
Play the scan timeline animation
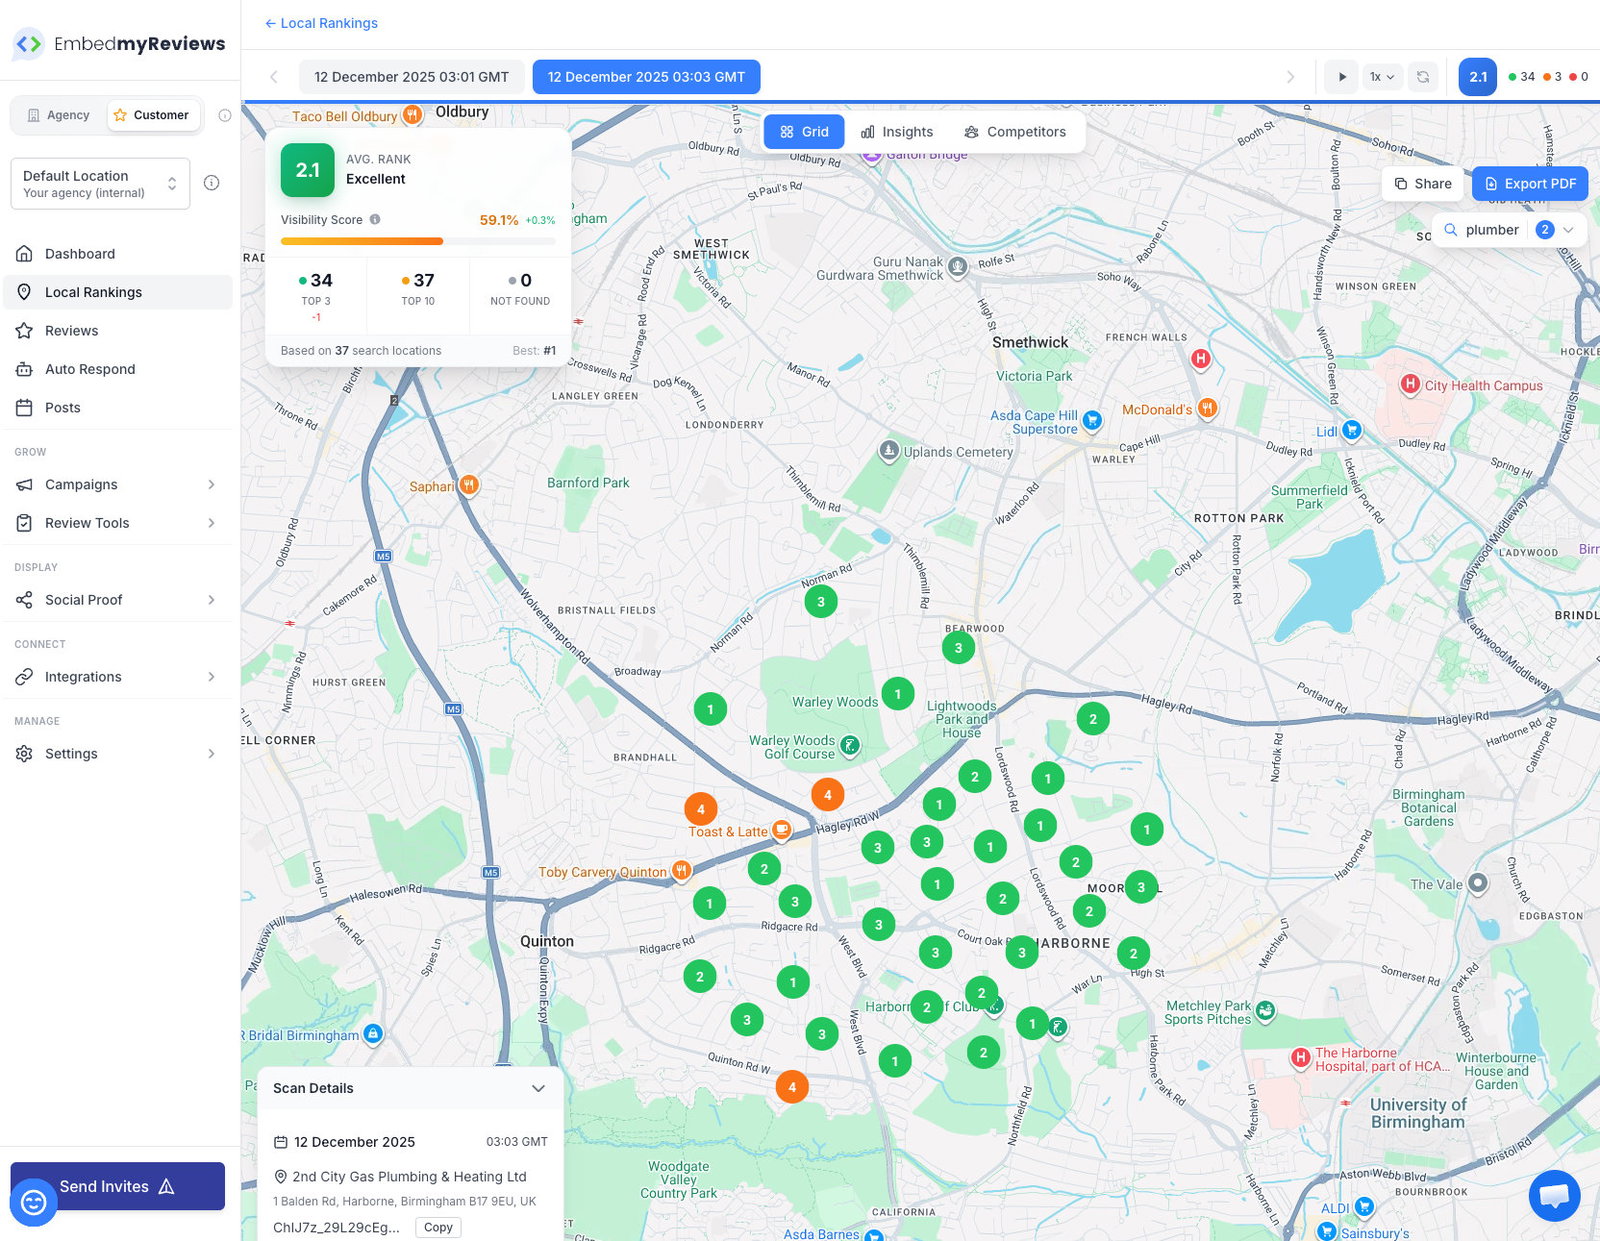pyautogui.click(x=1341, y=77)
